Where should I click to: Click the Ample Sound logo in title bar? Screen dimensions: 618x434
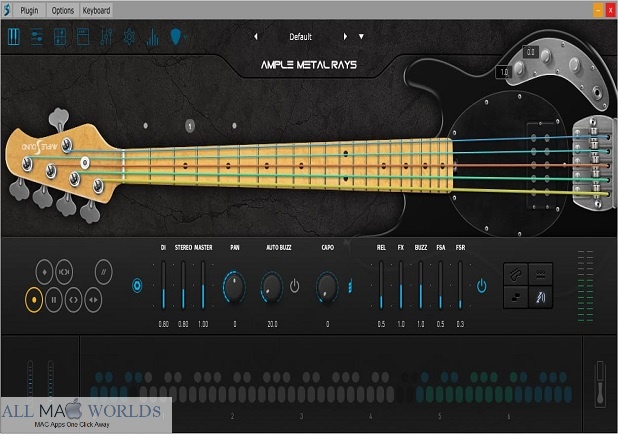[x=7, y=10]
